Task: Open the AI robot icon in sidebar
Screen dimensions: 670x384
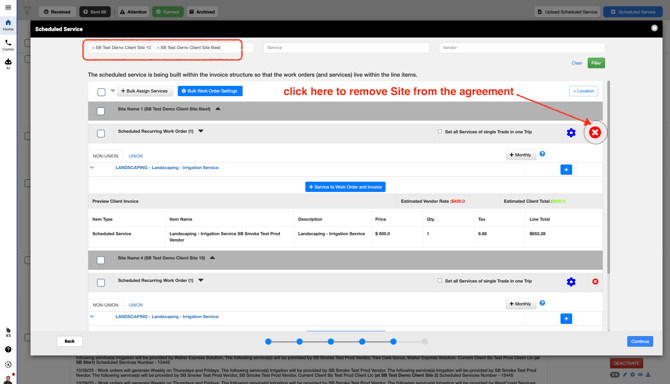Action: tap(8, 64)
